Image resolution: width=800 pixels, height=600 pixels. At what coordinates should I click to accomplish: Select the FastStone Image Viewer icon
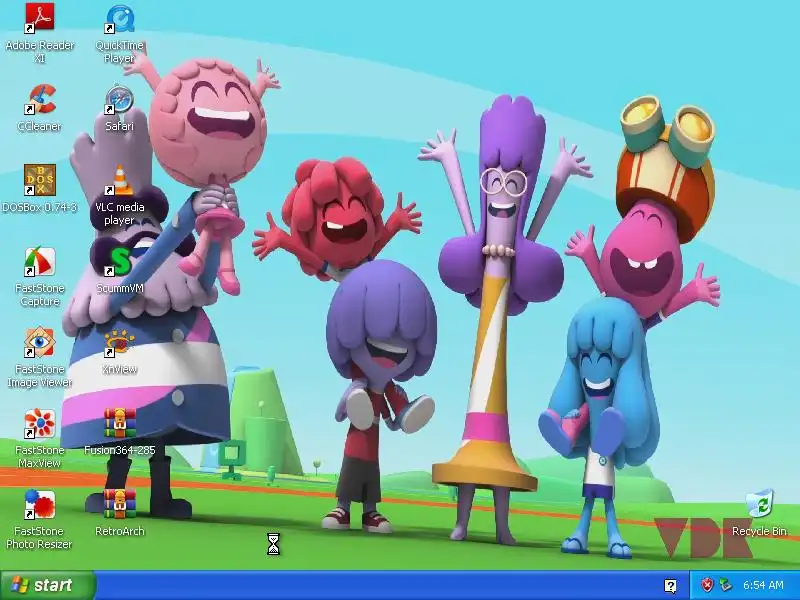pos(40,342)
